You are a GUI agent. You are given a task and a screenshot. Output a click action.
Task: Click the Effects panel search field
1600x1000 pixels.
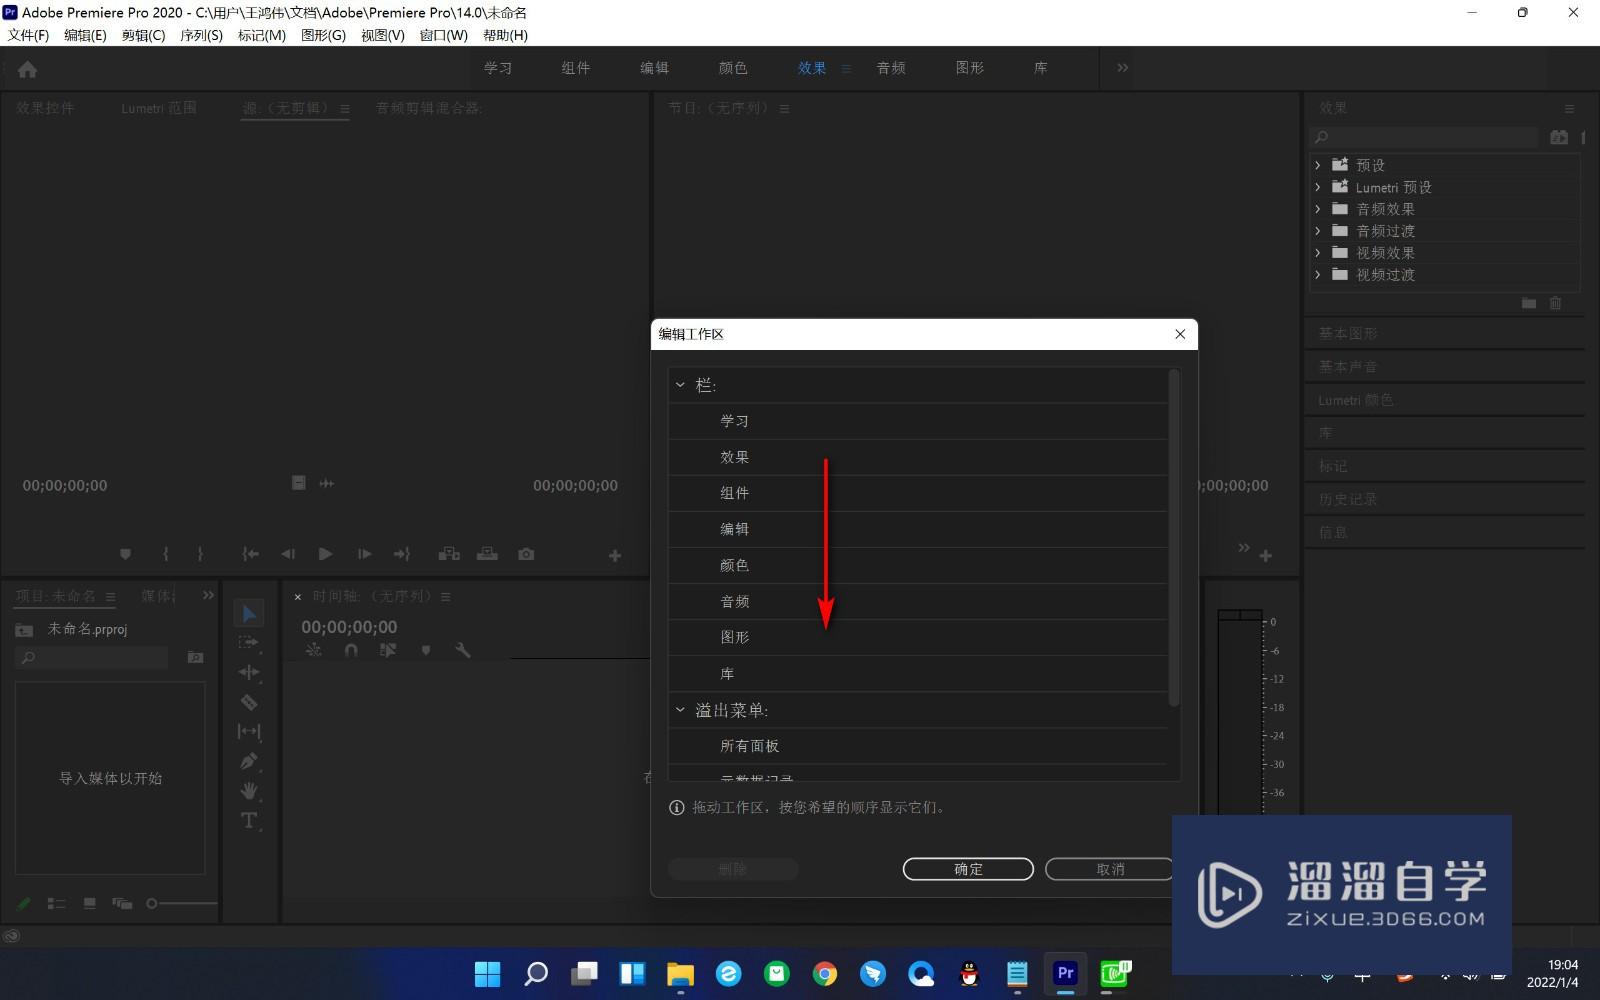click(1425, 137)
